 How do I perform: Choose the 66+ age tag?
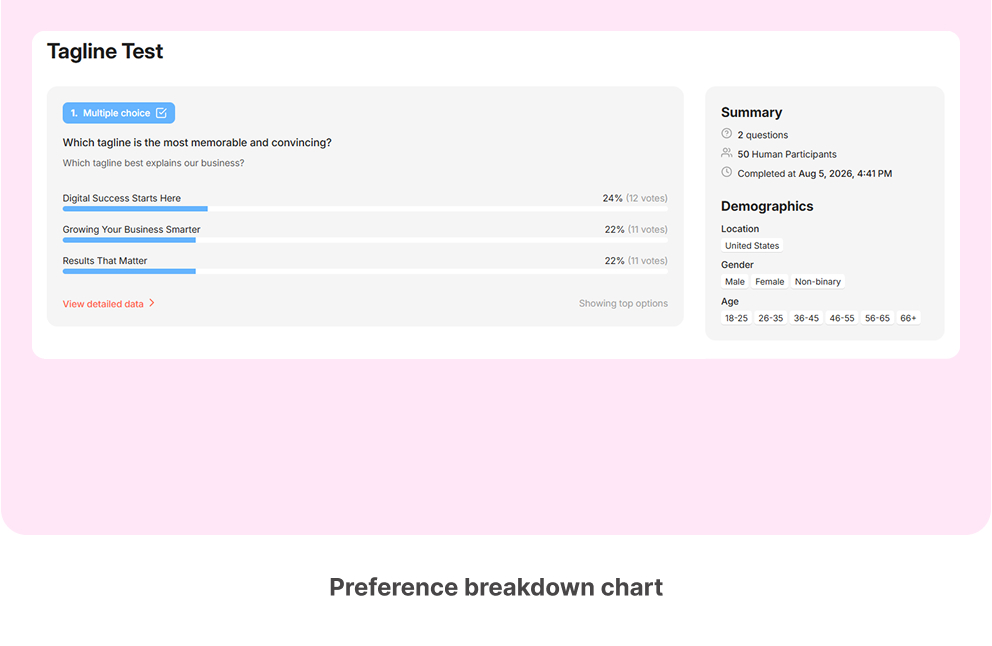(x=908, y=318)
